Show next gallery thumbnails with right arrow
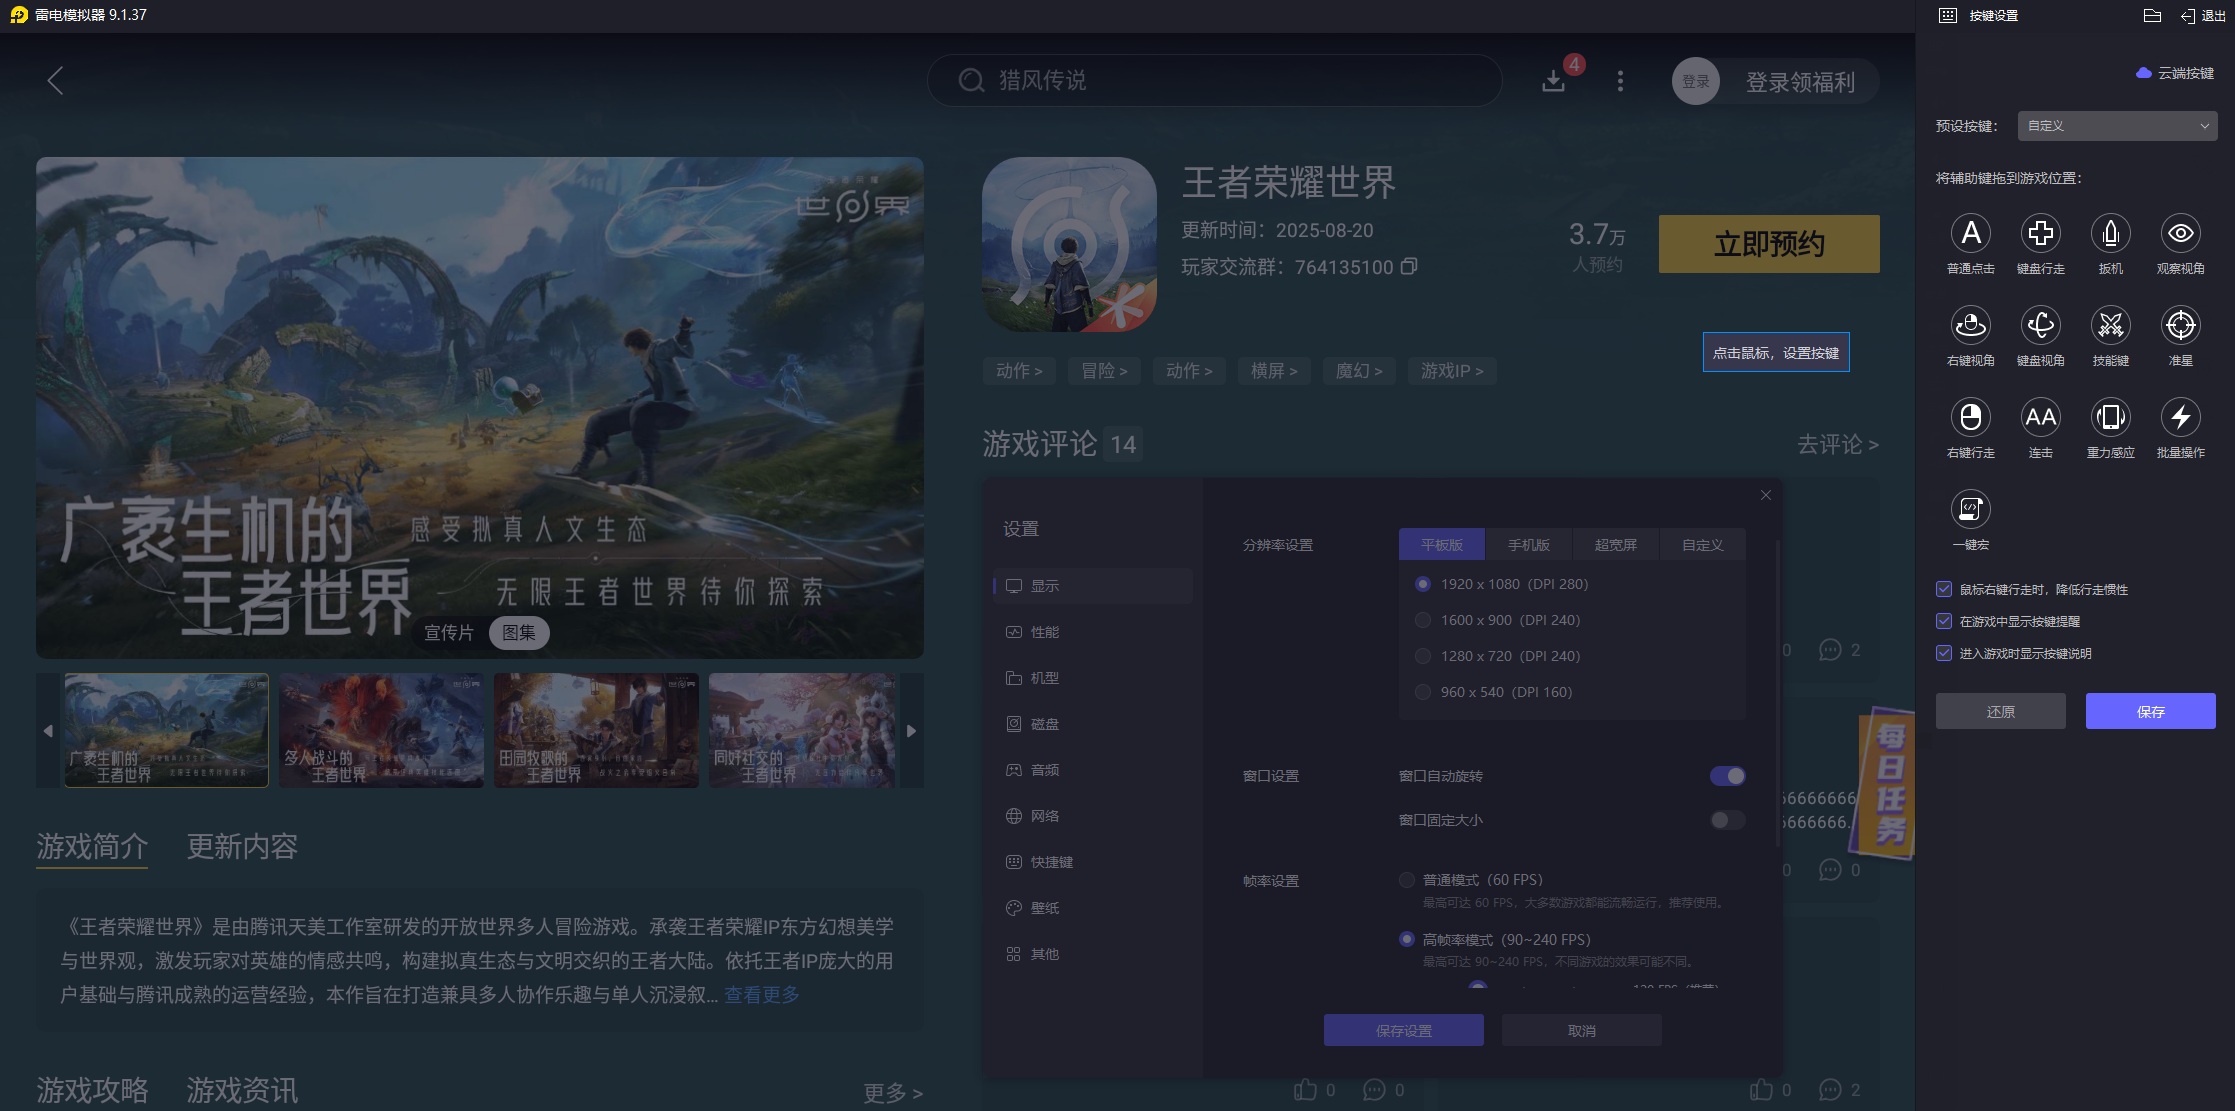Viewport: 2235px width, 1111px height. [911, 731]
